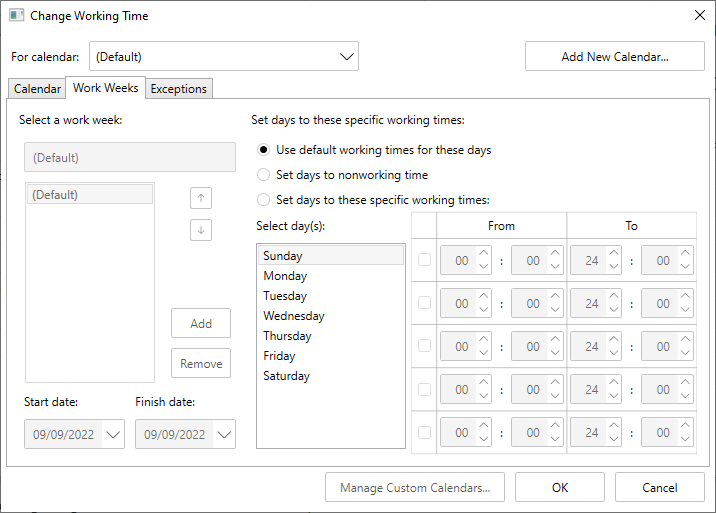Increase the first row From hour spinner
This screenshot has width=716, height=513.
(484, 254)
